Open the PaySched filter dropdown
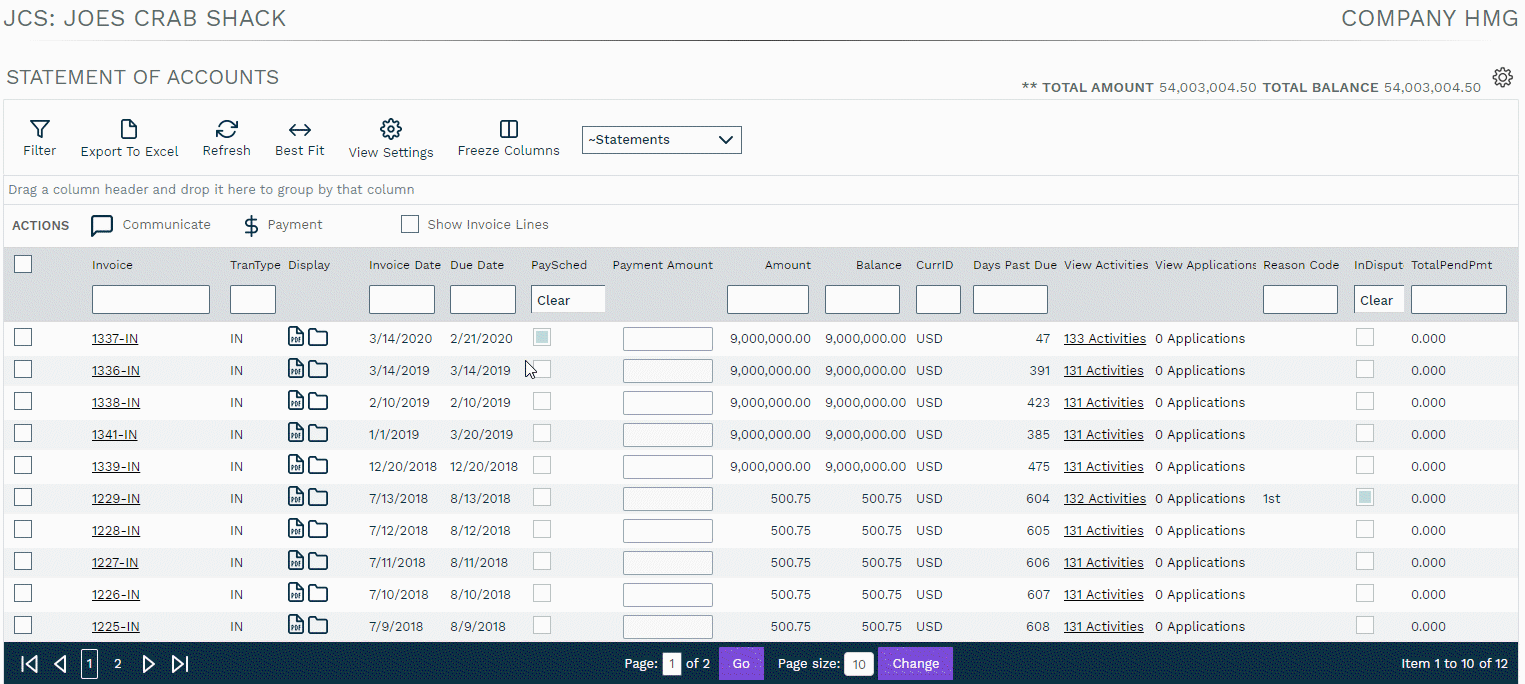Screen dimensions: 1525x684 click(567, 300)
